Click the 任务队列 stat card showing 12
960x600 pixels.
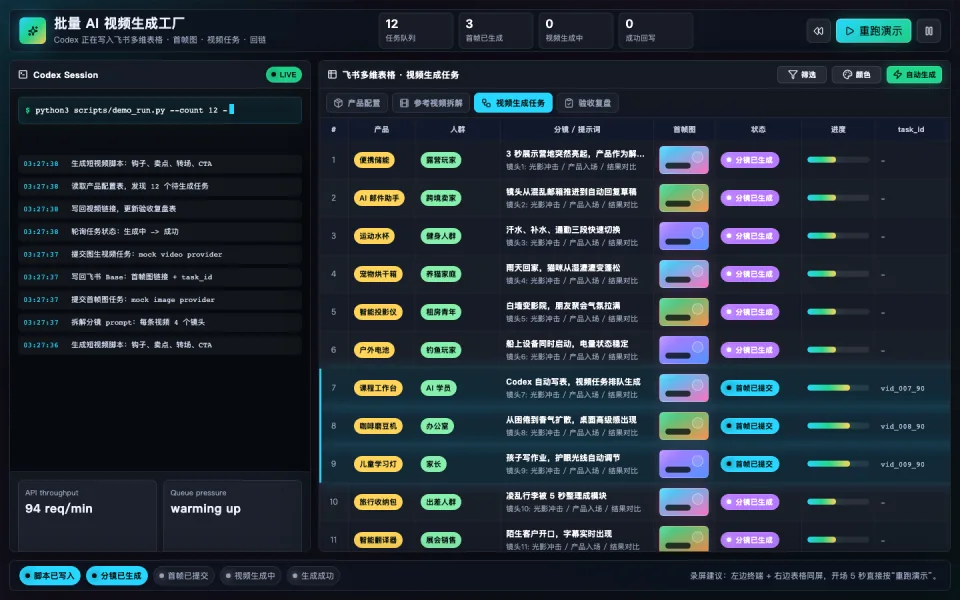point(416,31)
